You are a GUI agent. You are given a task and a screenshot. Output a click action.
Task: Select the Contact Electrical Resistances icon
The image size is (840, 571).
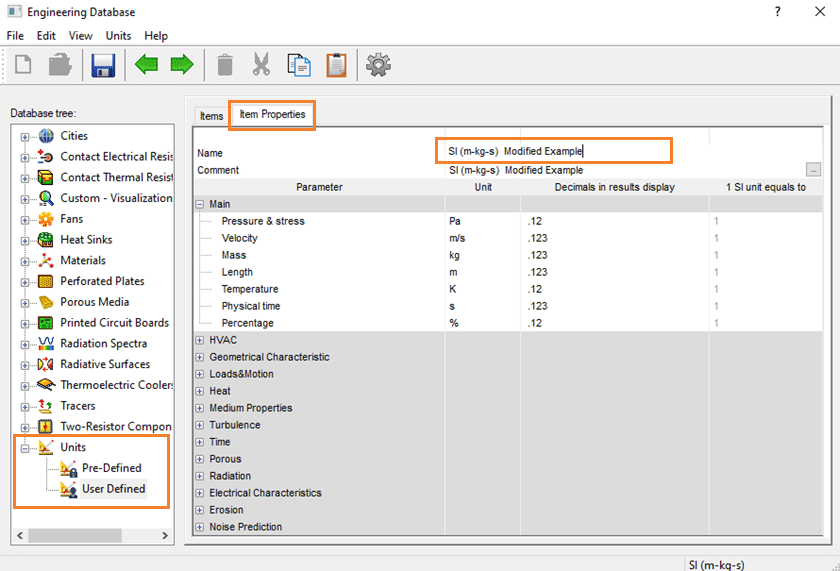tap(46, 157)
